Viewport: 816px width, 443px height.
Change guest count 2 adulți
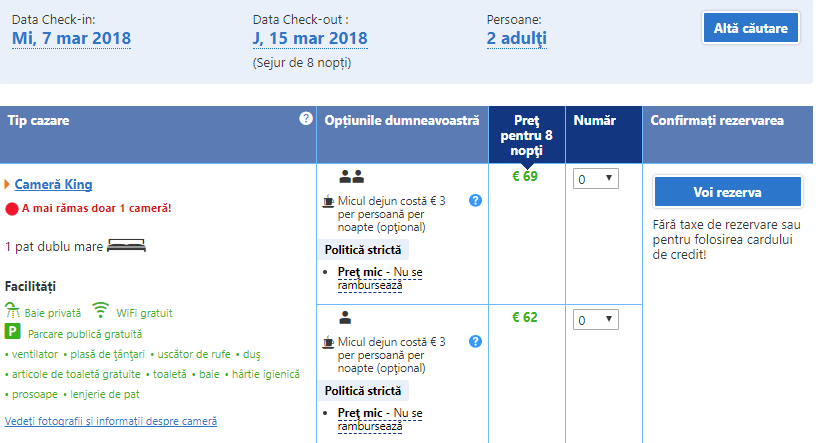tap(516, 39)
